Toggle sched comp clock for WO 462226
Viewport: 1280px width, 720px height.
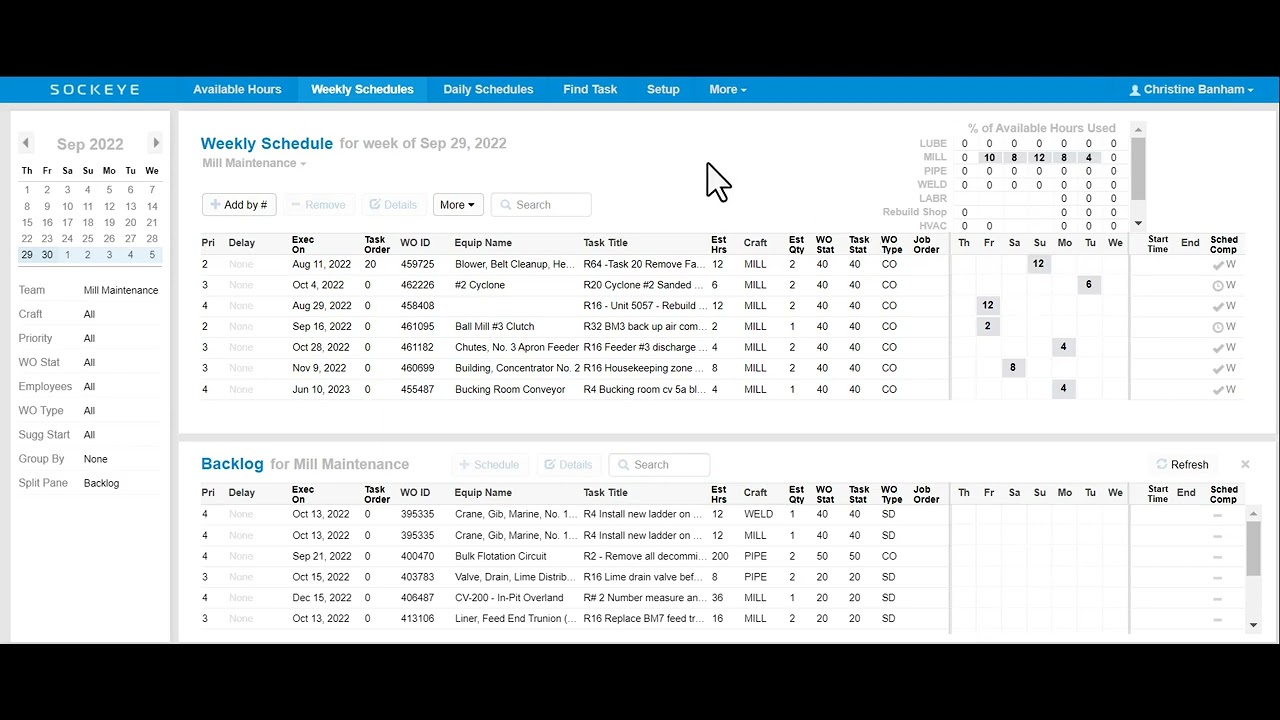pyautogui.click(x=1218, y=285)
